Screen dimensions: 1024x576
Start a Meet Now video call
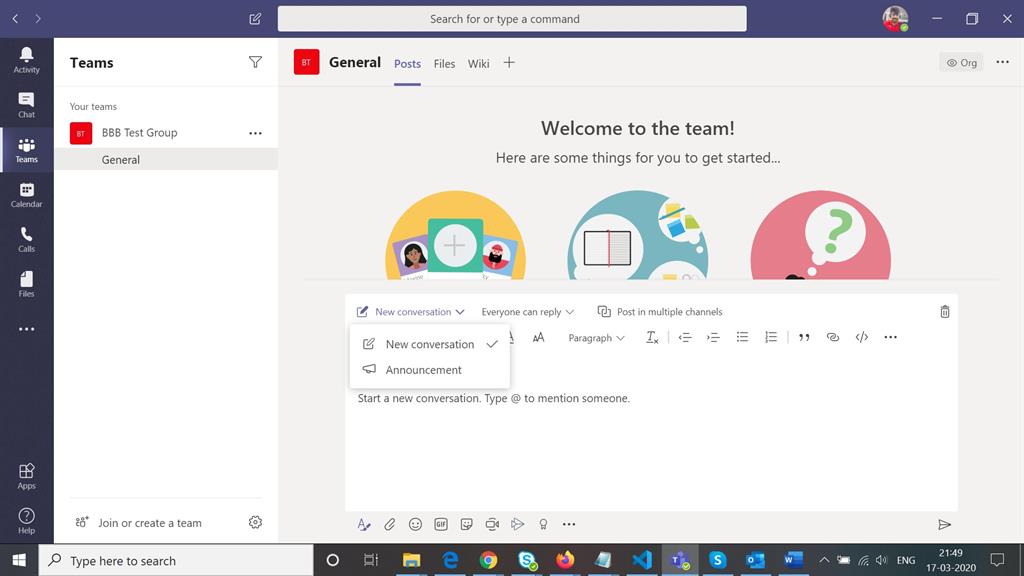(492, 523)
